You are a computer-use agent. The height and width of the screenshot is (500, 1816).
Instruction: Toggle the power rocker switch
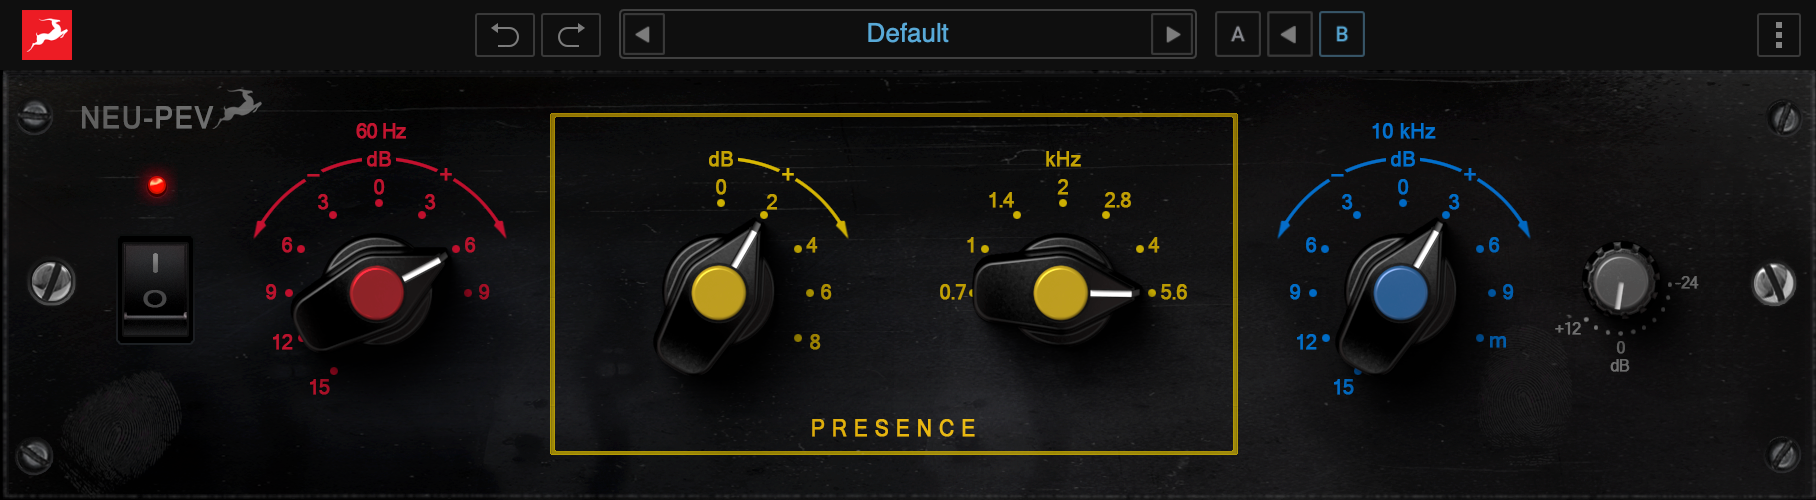coord(155,289)
